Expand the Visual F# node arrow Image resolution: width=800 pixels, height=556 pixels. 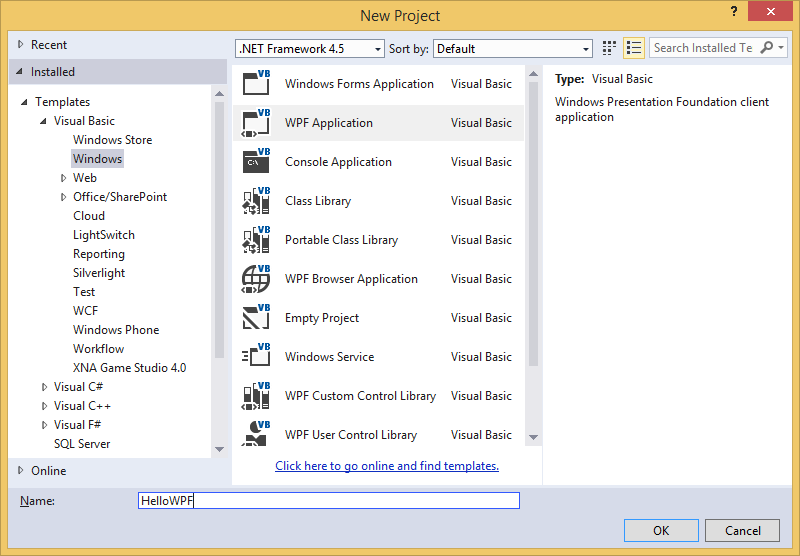[x=44, y=425]
